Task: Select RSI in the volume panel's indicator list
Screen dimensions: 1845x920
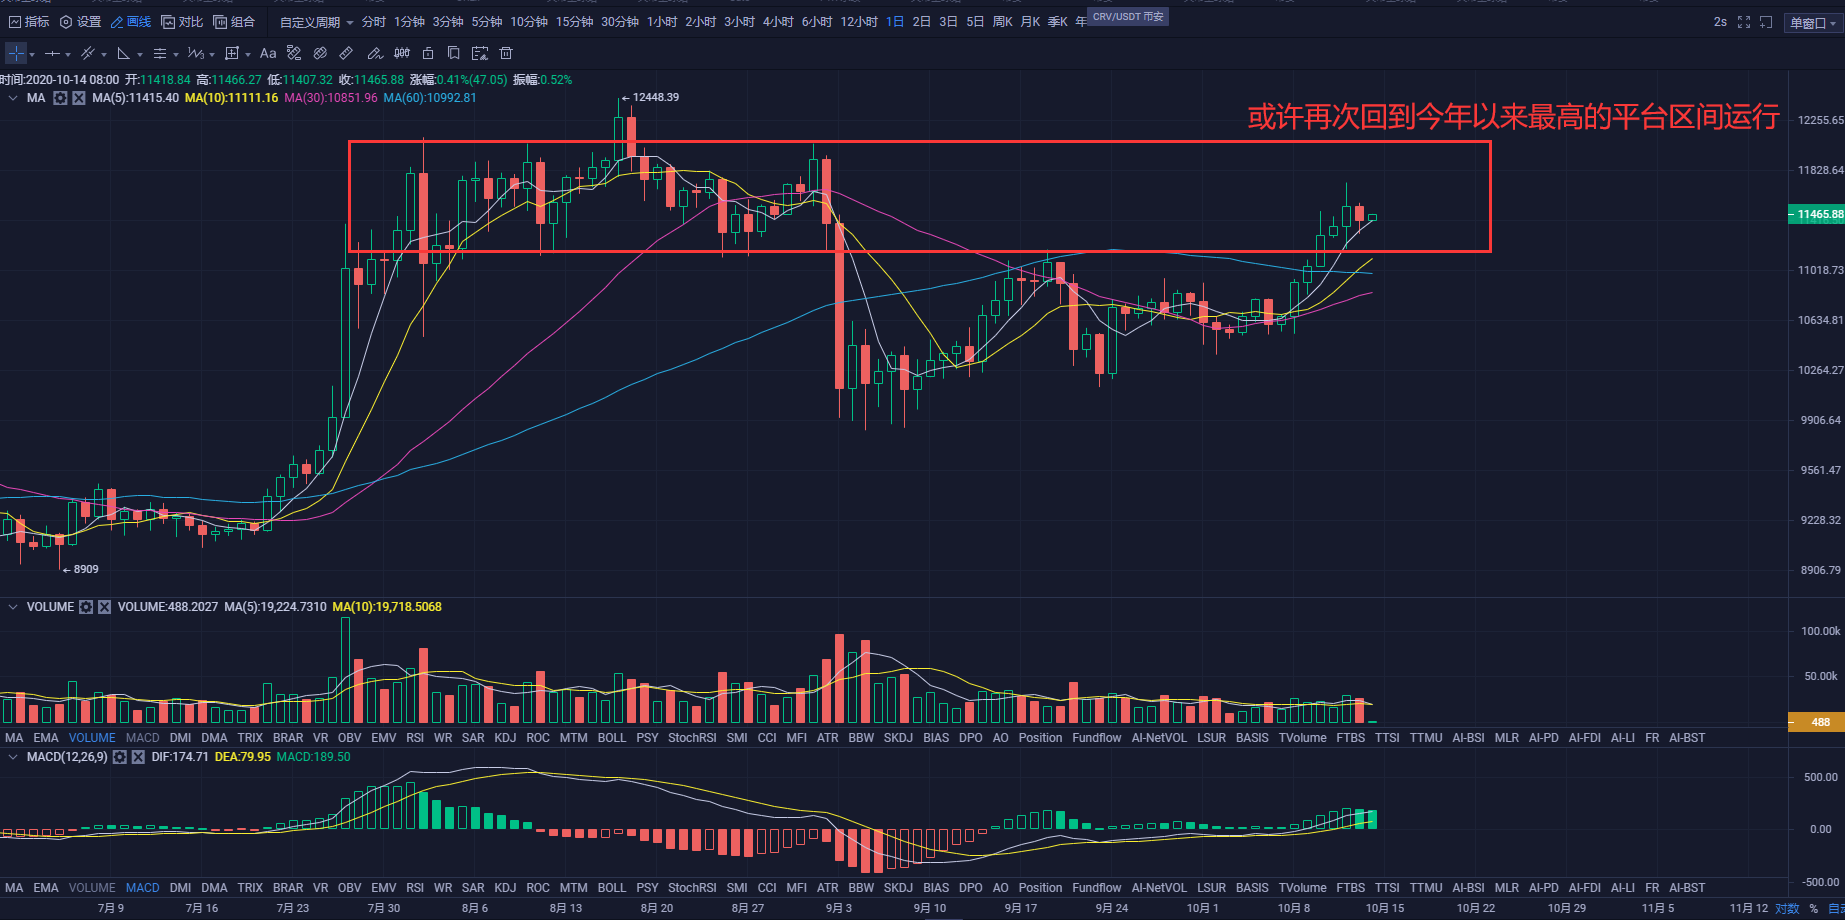Action: point(415,738)
